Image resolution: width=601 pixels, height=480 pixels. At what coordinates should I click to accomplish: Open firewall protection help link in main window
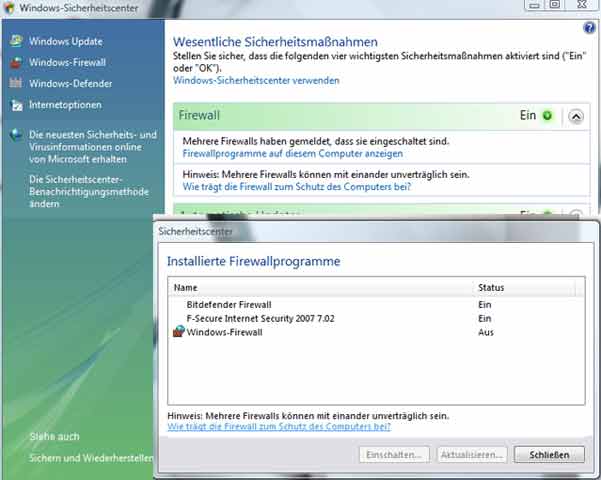point(296,187)
